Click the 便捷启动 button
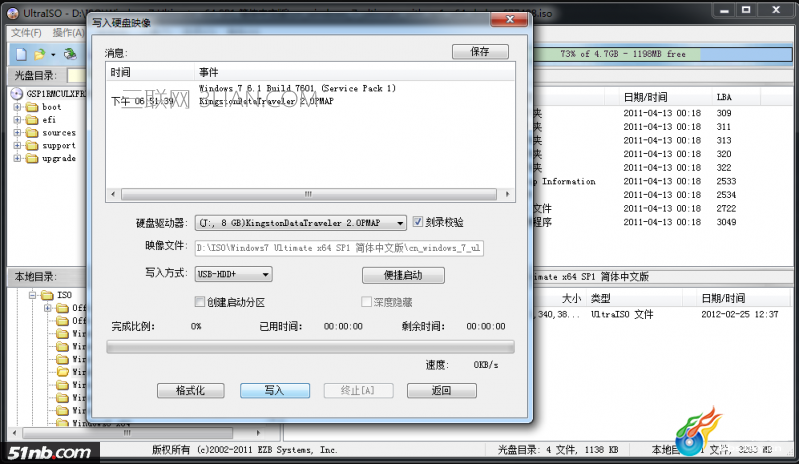This screenshot has width=799, height=464. pos(403,276)
